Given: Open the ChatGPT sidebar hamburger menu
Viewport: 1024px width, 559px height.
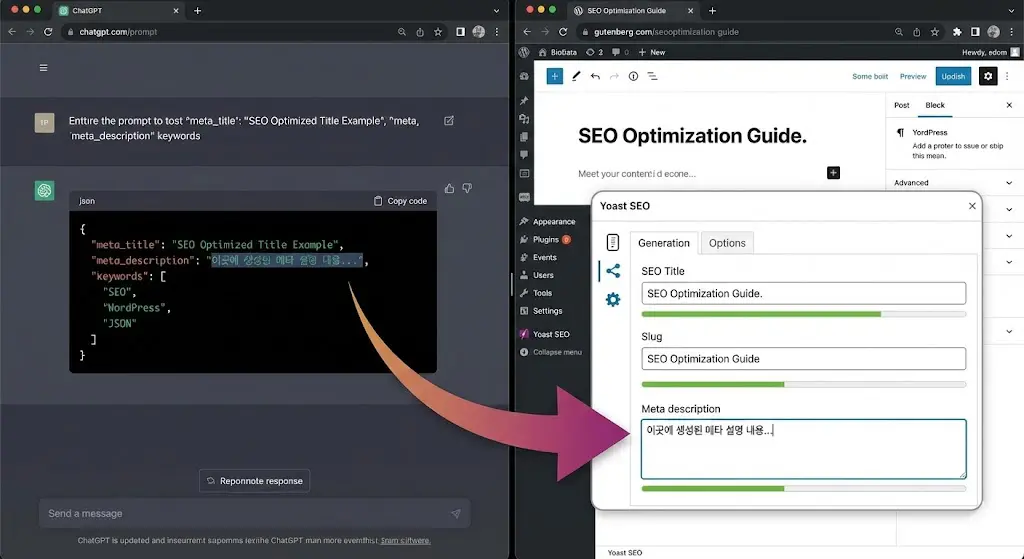Looking at the screenshot, I should point(44,68).
